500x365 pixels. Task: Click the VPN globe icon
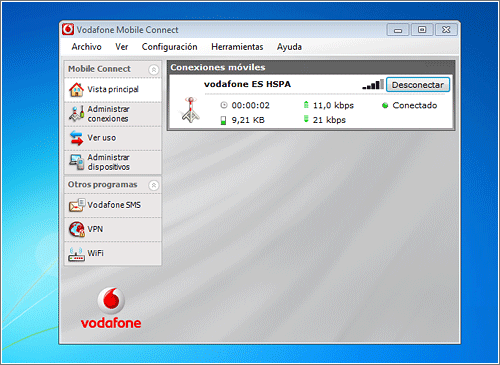click(x=77, y=229)
